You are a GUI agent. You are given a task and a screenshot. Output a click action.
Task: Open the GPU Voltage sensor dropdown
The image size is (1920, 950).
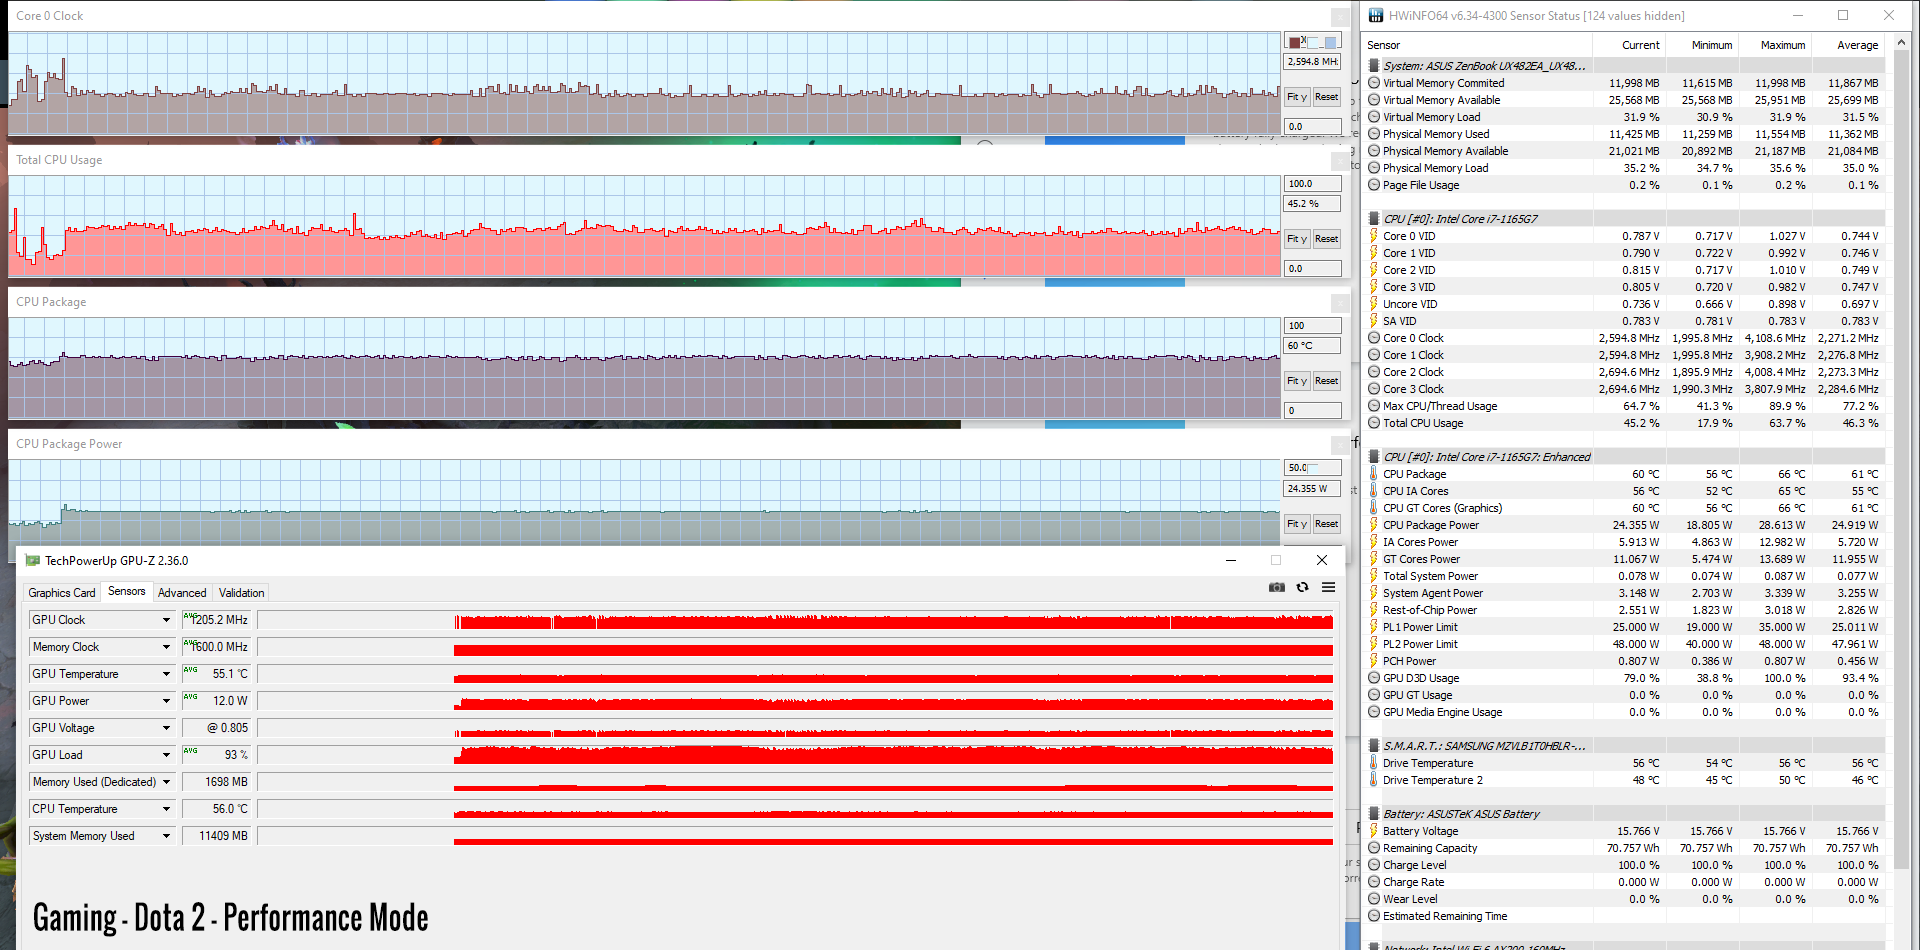click(x=166, y=728)
